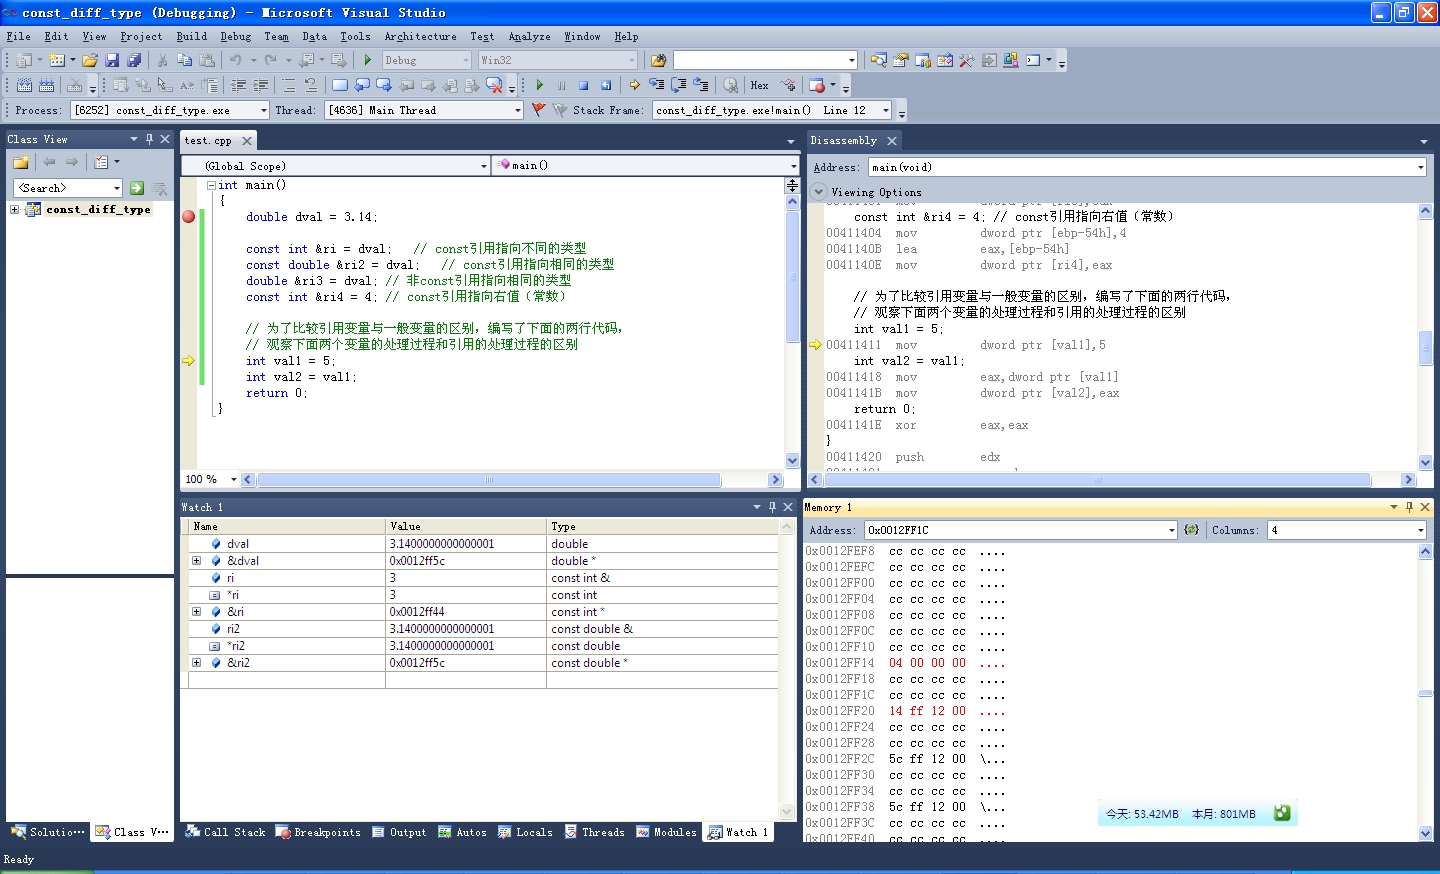Continue debugging with green play button
The width and height of the screenshot is (1440, 874).
click(540, 85)
